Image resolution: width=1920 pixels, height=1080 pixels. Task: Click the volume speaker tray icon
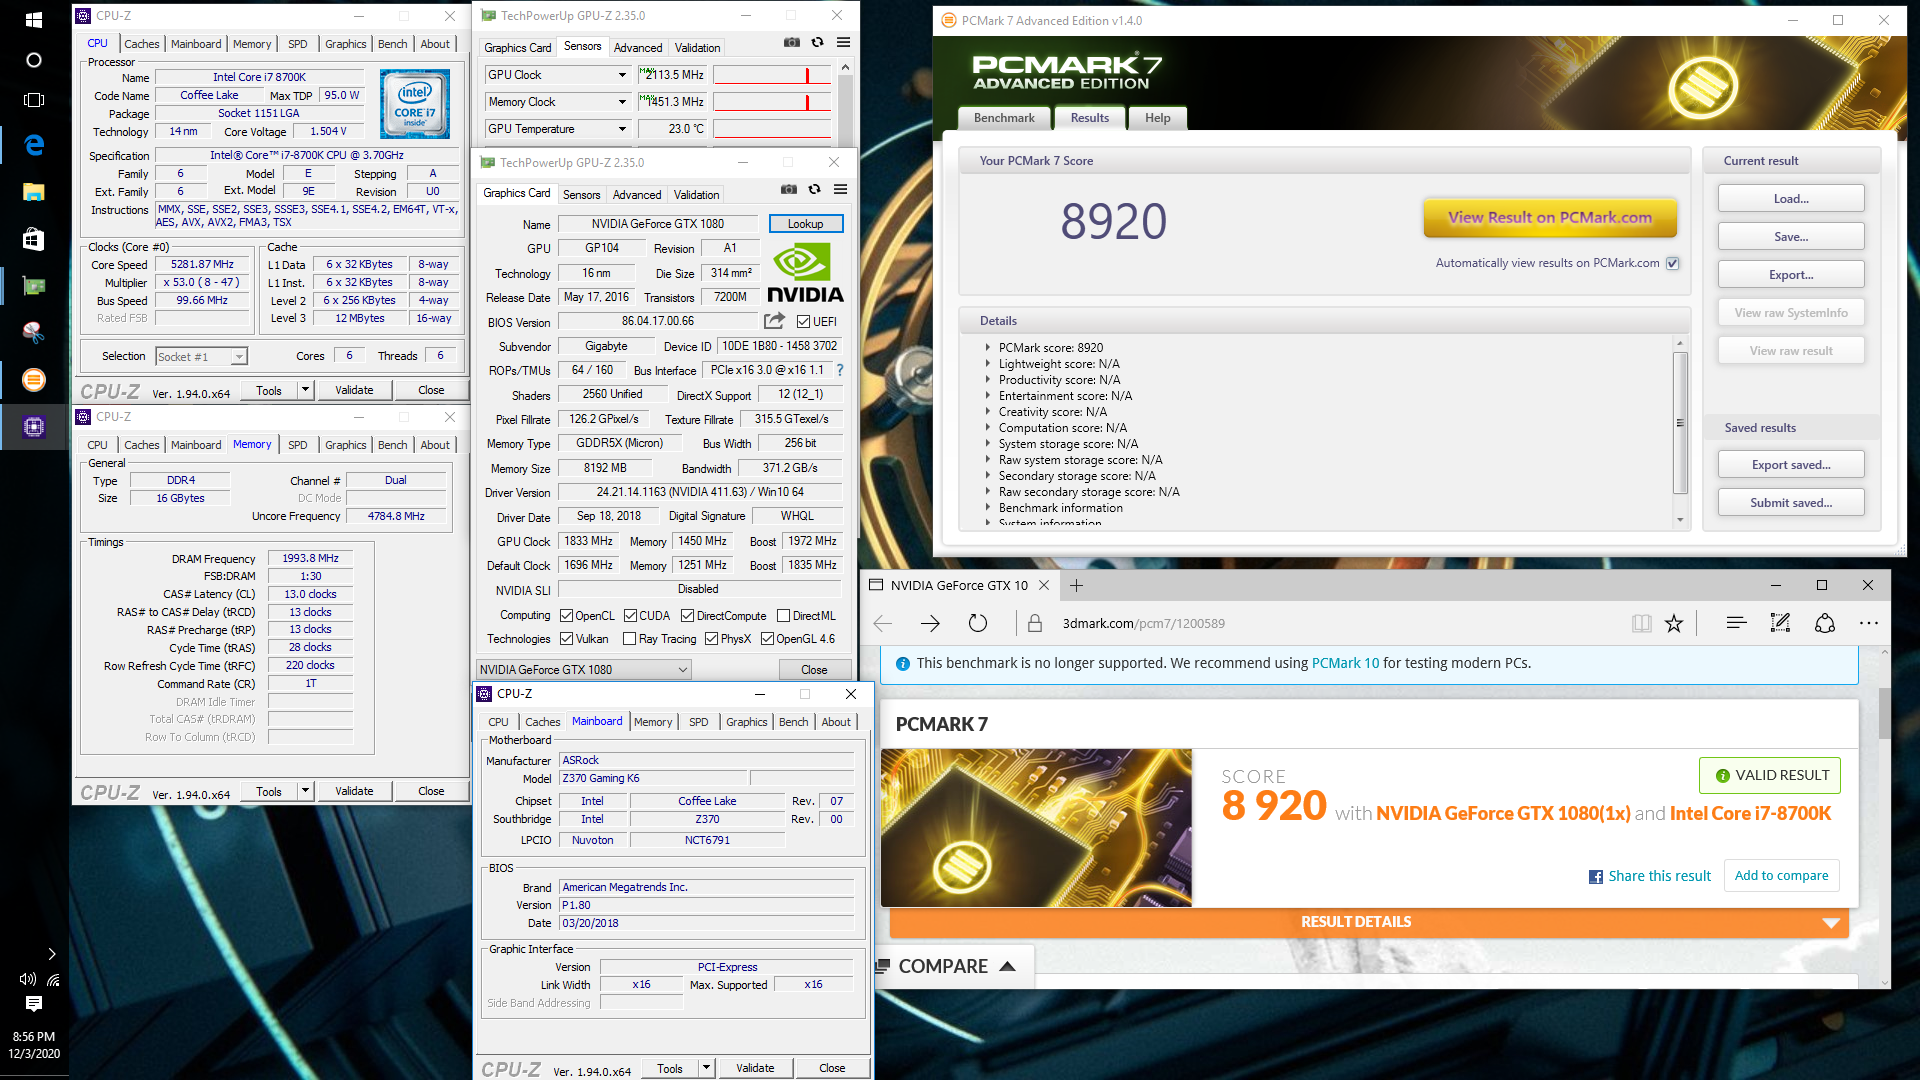(x=27, y=979)
